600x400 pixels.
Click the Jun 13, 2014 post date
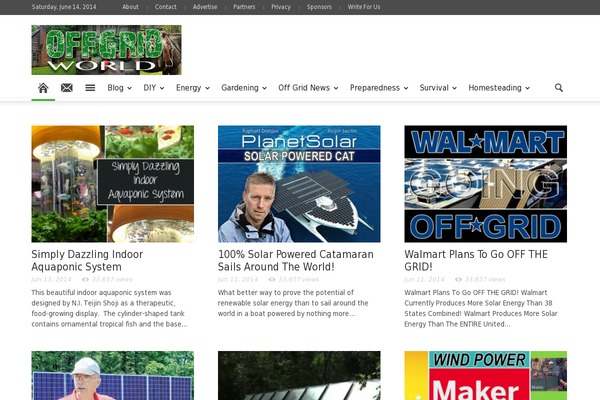51,279
